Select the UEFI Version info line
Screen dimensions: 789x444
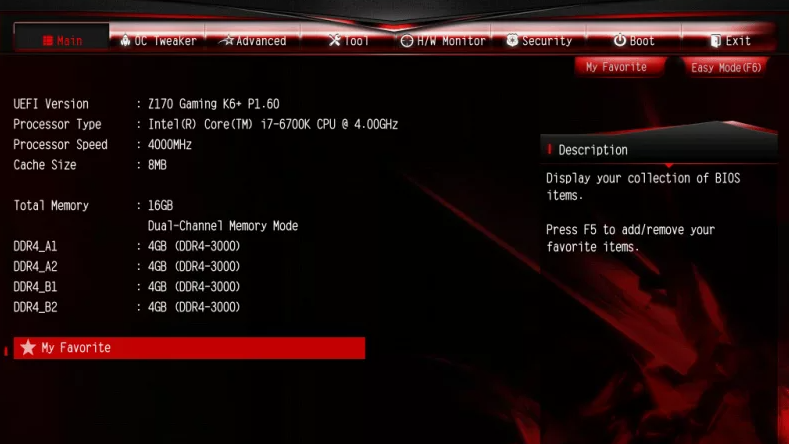[146, 104]
